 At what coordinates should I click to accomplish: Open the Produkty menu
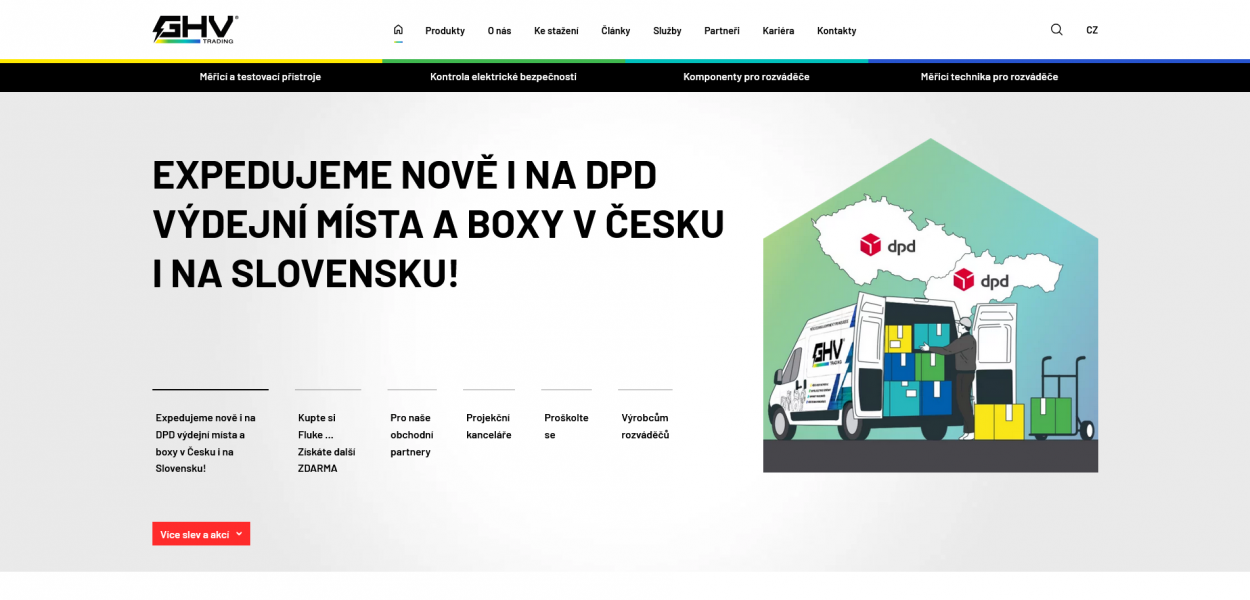click(445, 31)
